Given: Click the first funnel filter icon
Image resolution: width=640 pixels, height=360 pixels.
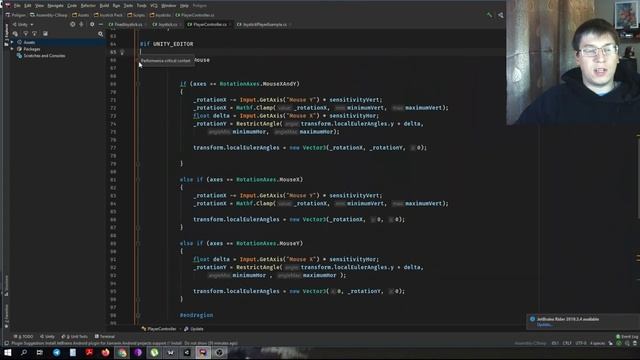Looking at the screenshot, I should 26,34.
